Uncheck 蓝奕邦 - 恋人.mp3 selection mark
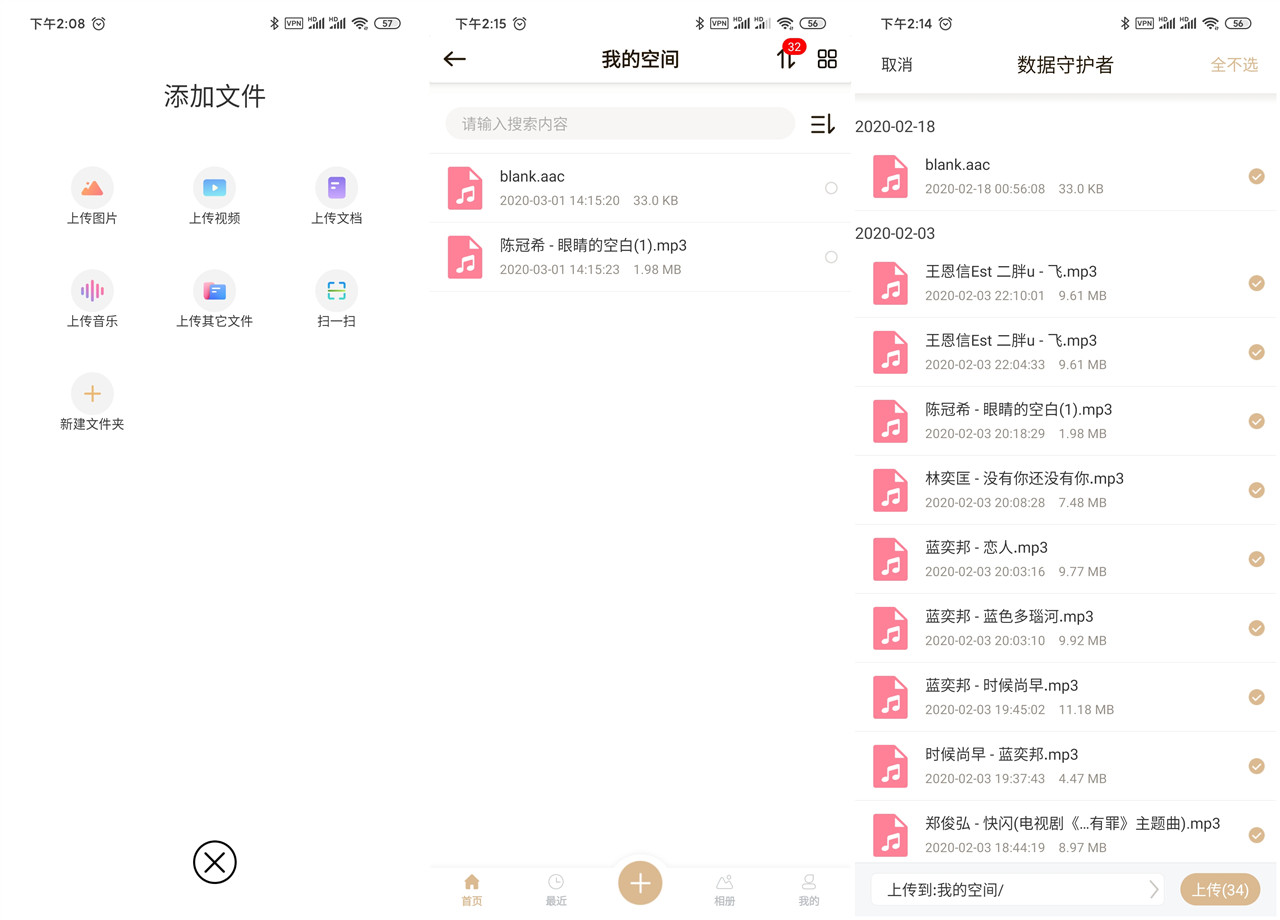The image size is (1280, 920). pyautogui.click(x=1256, y=559)
